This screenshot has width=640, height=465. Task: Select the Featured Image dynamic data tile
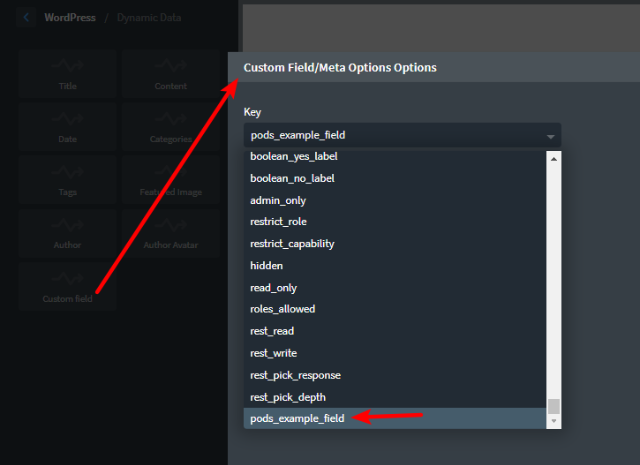coord(171,180)
